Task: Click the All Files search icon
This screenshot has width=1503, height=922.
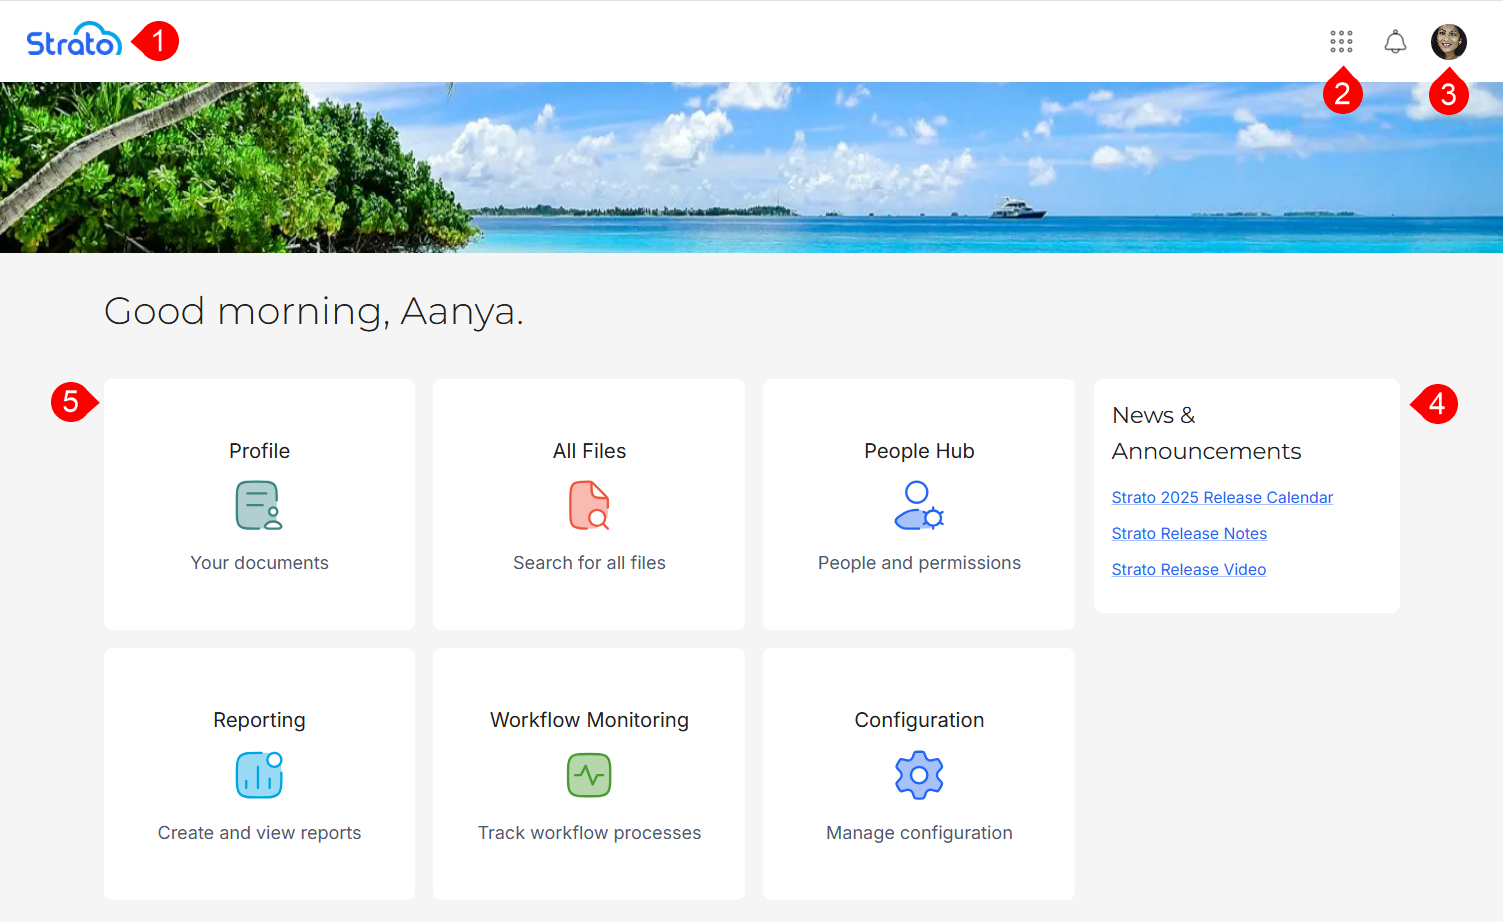Action: click(589, 505)
